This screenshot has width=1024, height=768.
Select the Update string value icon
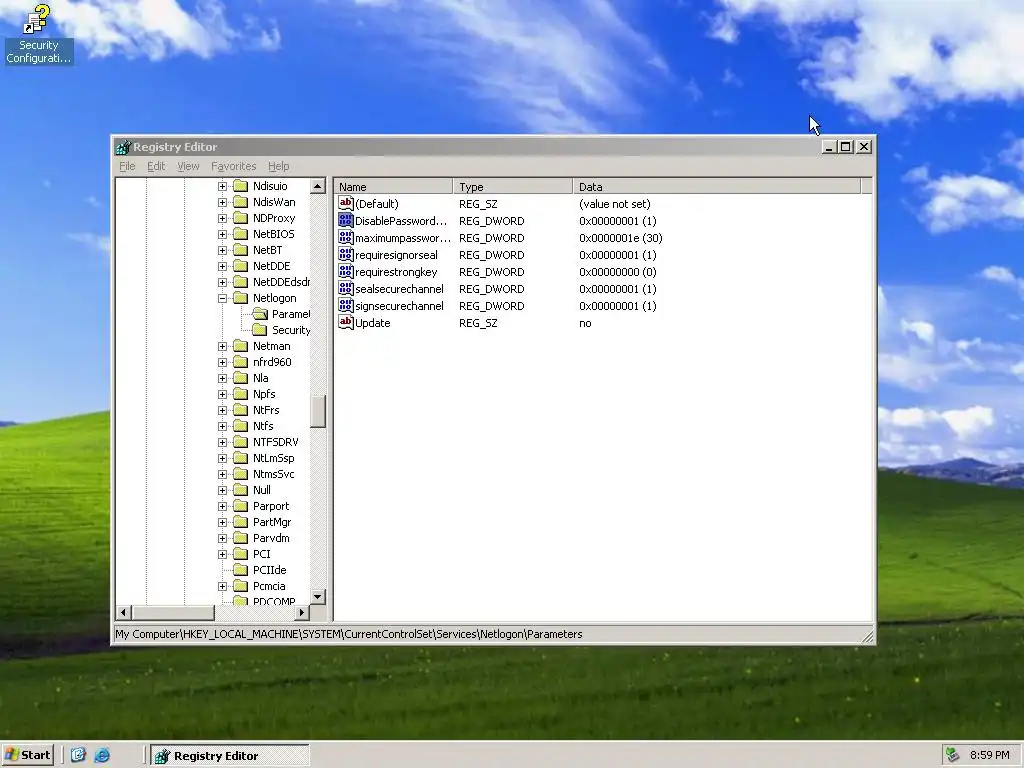[x=345, y=323]
